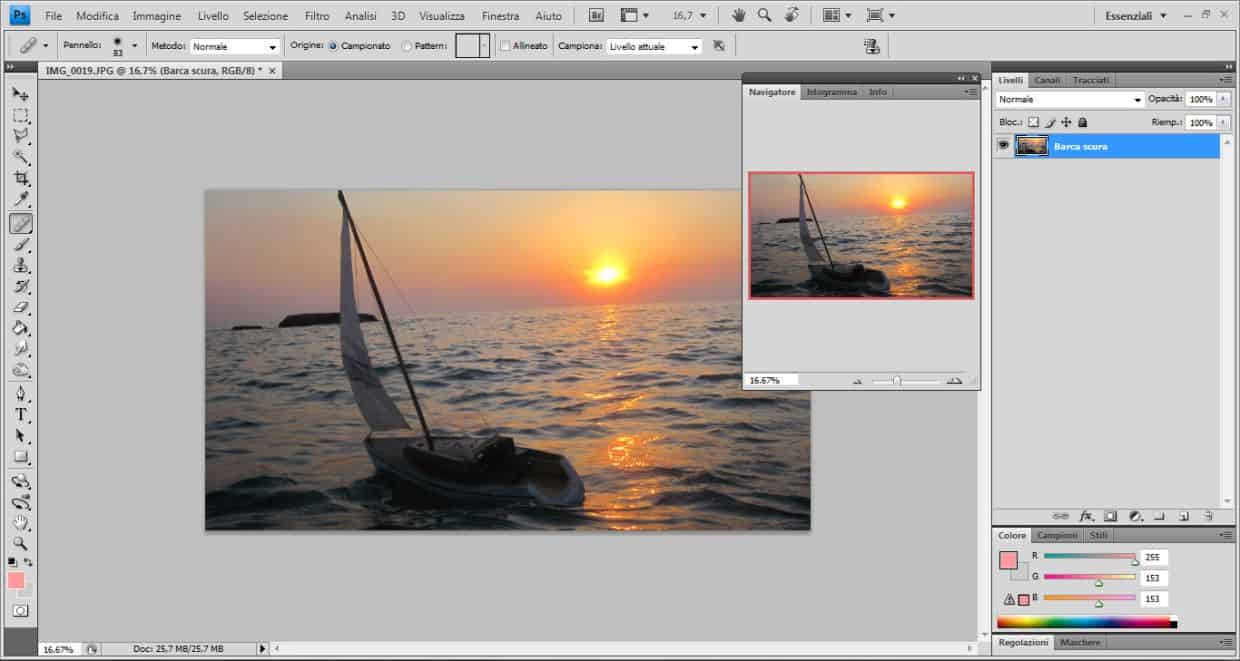Pick the Eyedropper tool
Image resolution: width=1240 pixels, height=661 pixels.
(x=20, y=200)
